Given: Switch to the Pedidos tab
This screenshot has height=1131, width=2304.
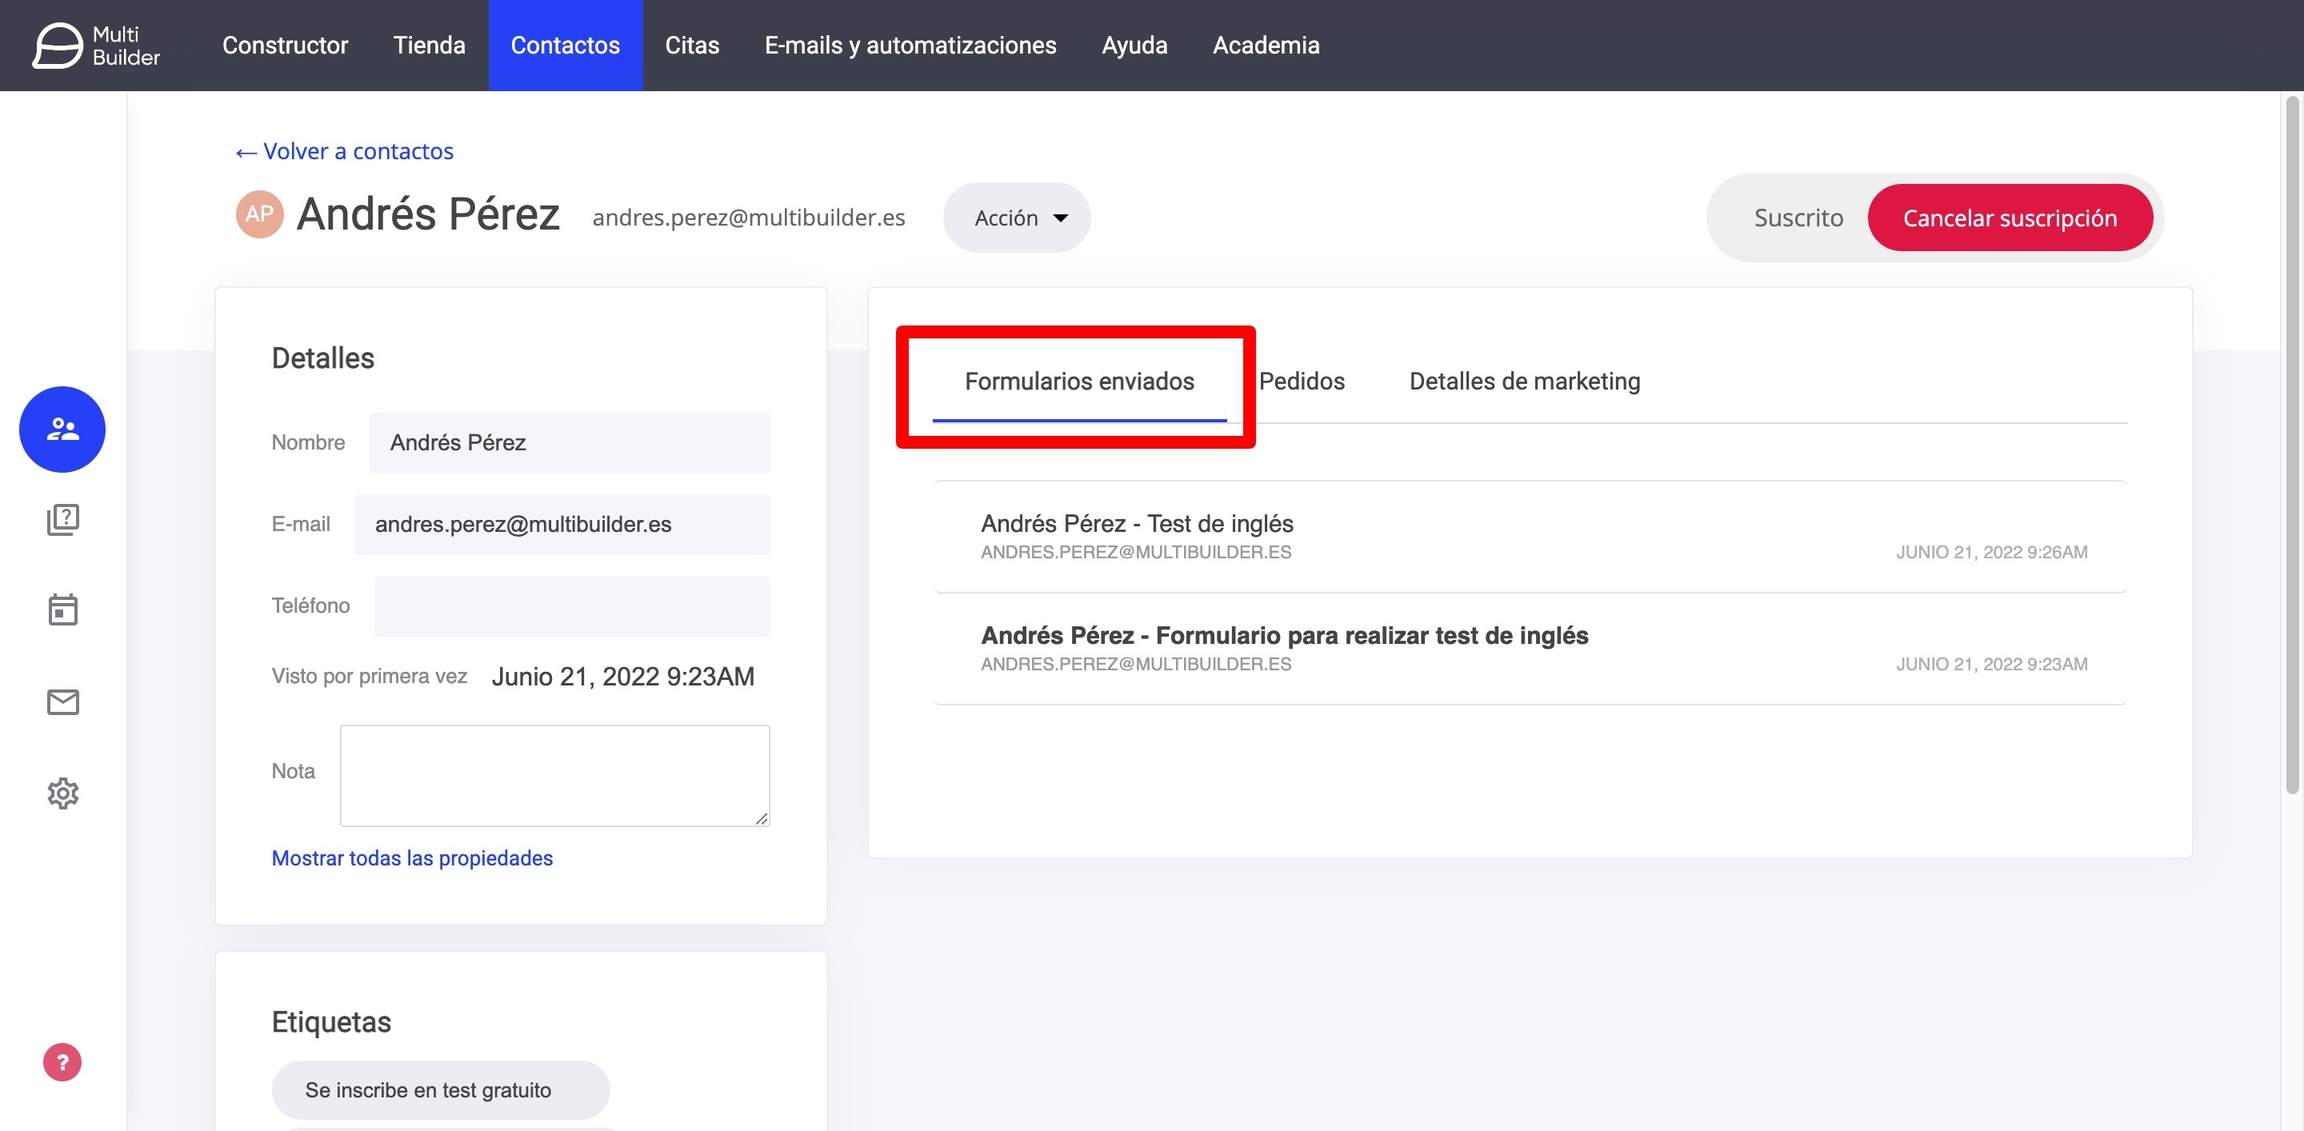Looking at the screenshot, I should (1301, 381).
